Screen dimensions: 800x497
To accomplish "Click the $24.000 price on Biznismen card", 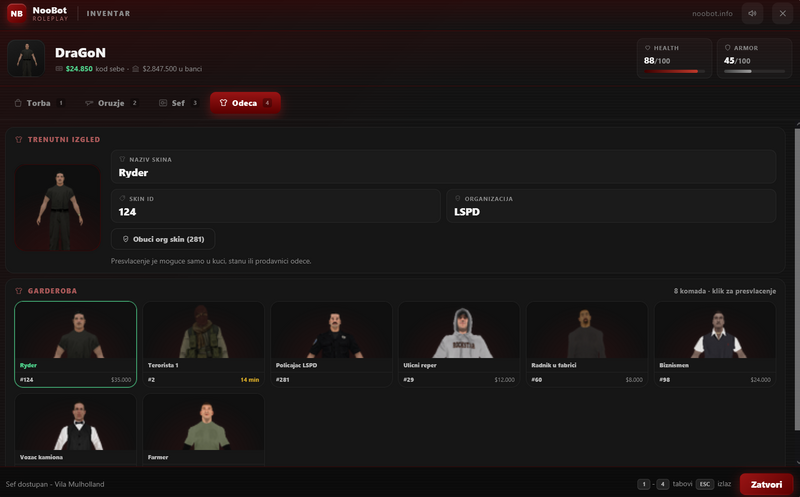I will (761, 380).
